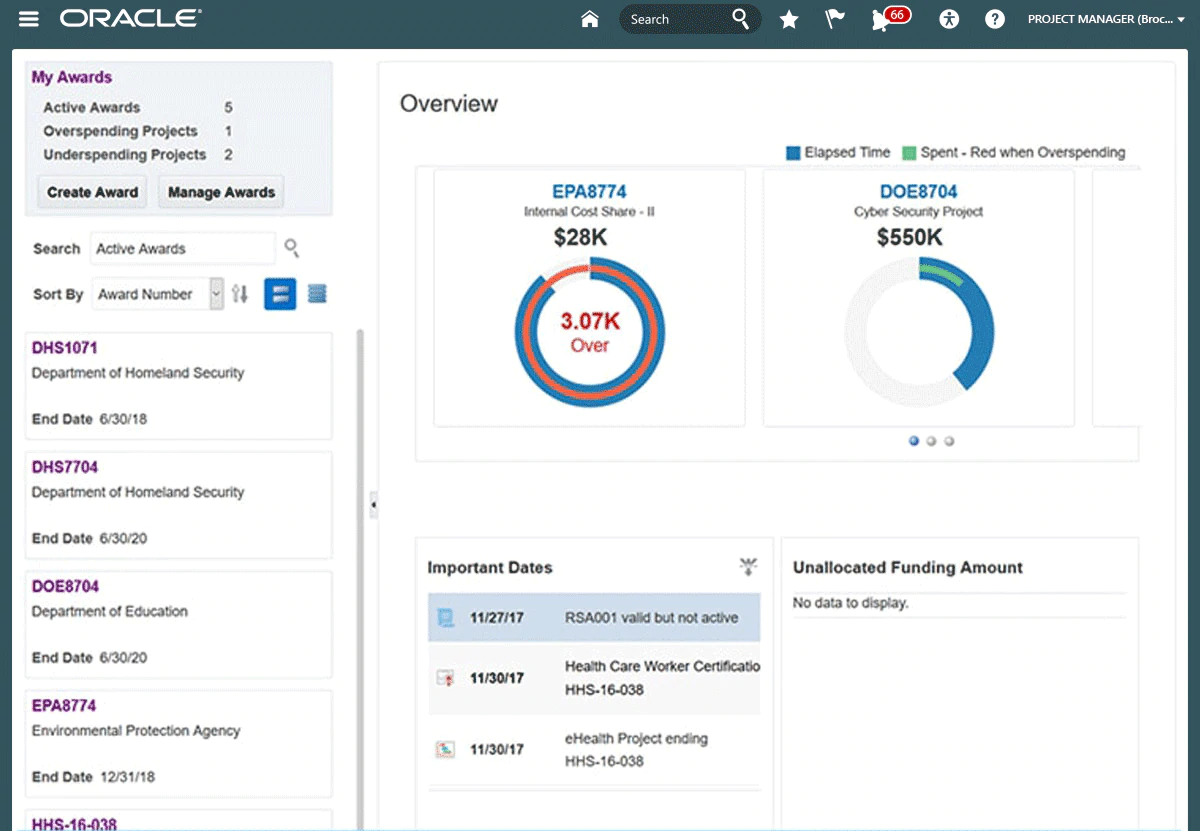Toggle the sort order icon
Viewport: 1200px width, 831px height.
click(240, 294)
